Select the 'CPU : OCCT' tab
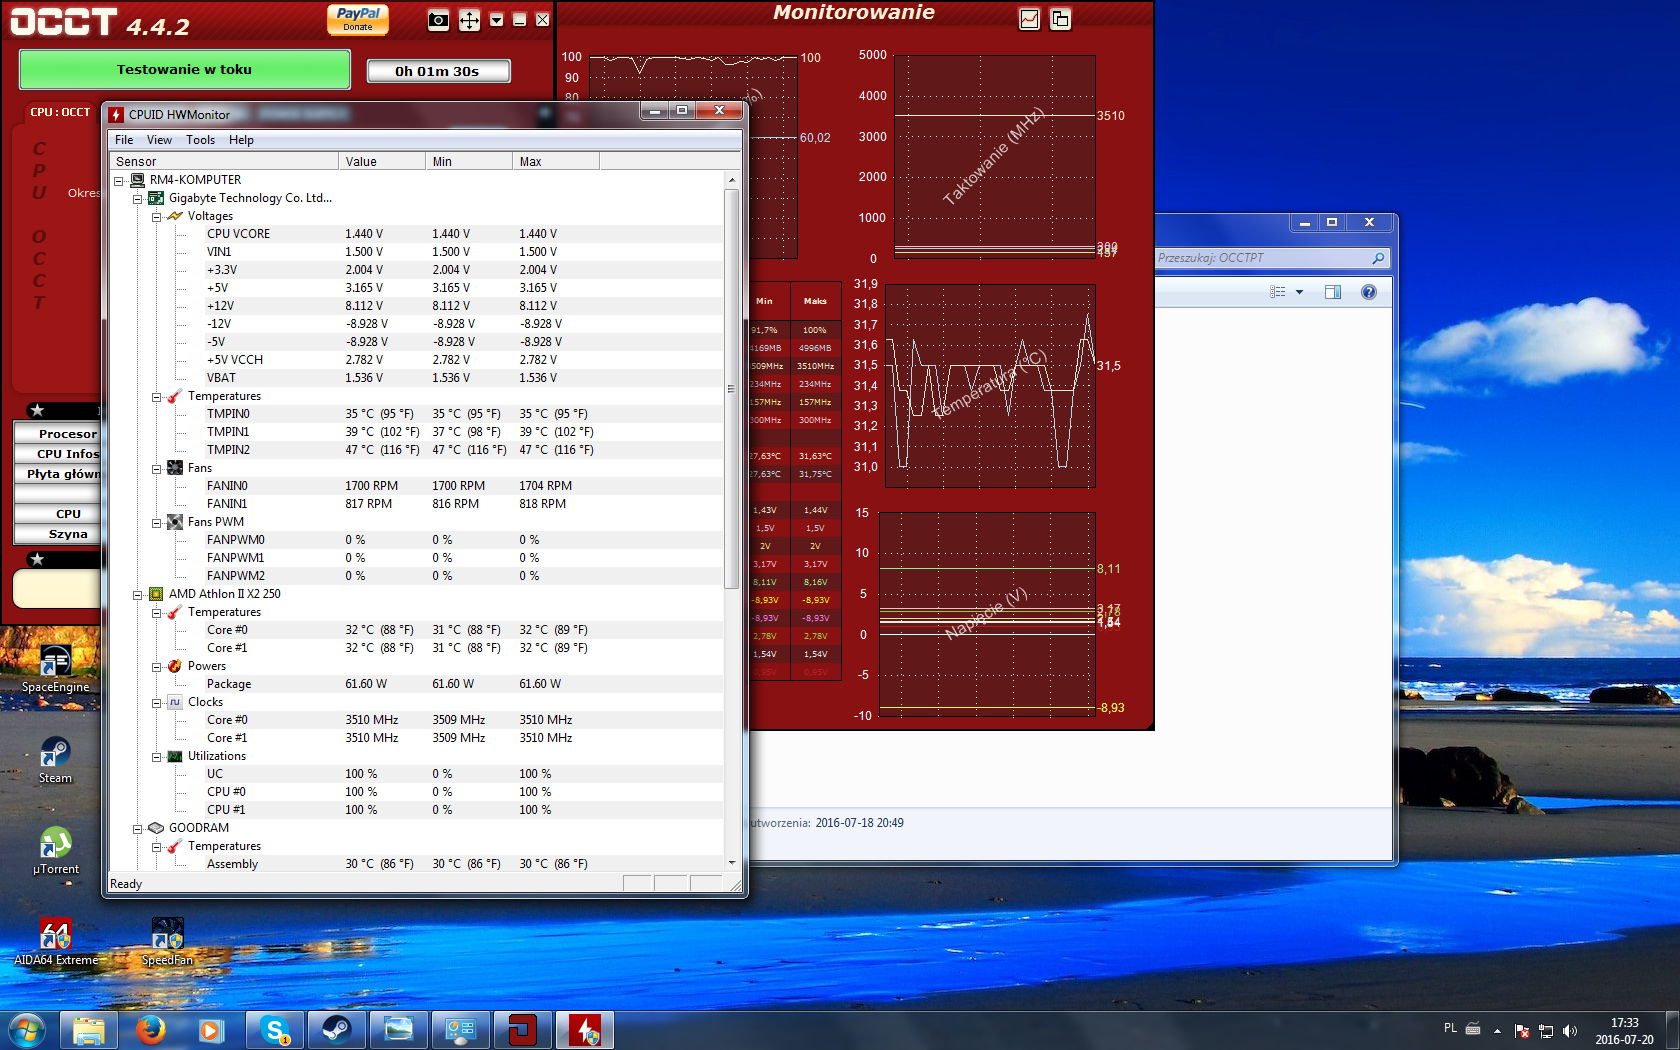Image resolution: width=1680 pixels, height=1050 pixels. (x=60, y=112)
